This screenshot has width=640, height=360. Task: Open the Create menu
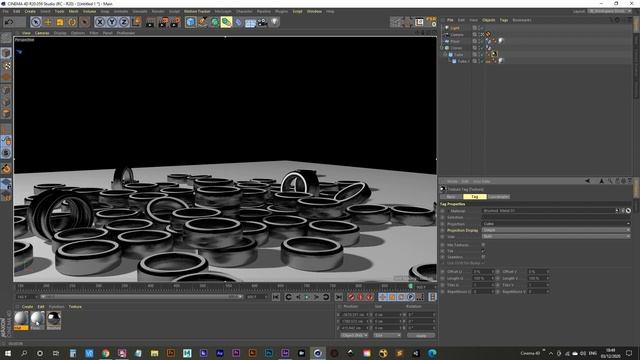click(30, 11)
